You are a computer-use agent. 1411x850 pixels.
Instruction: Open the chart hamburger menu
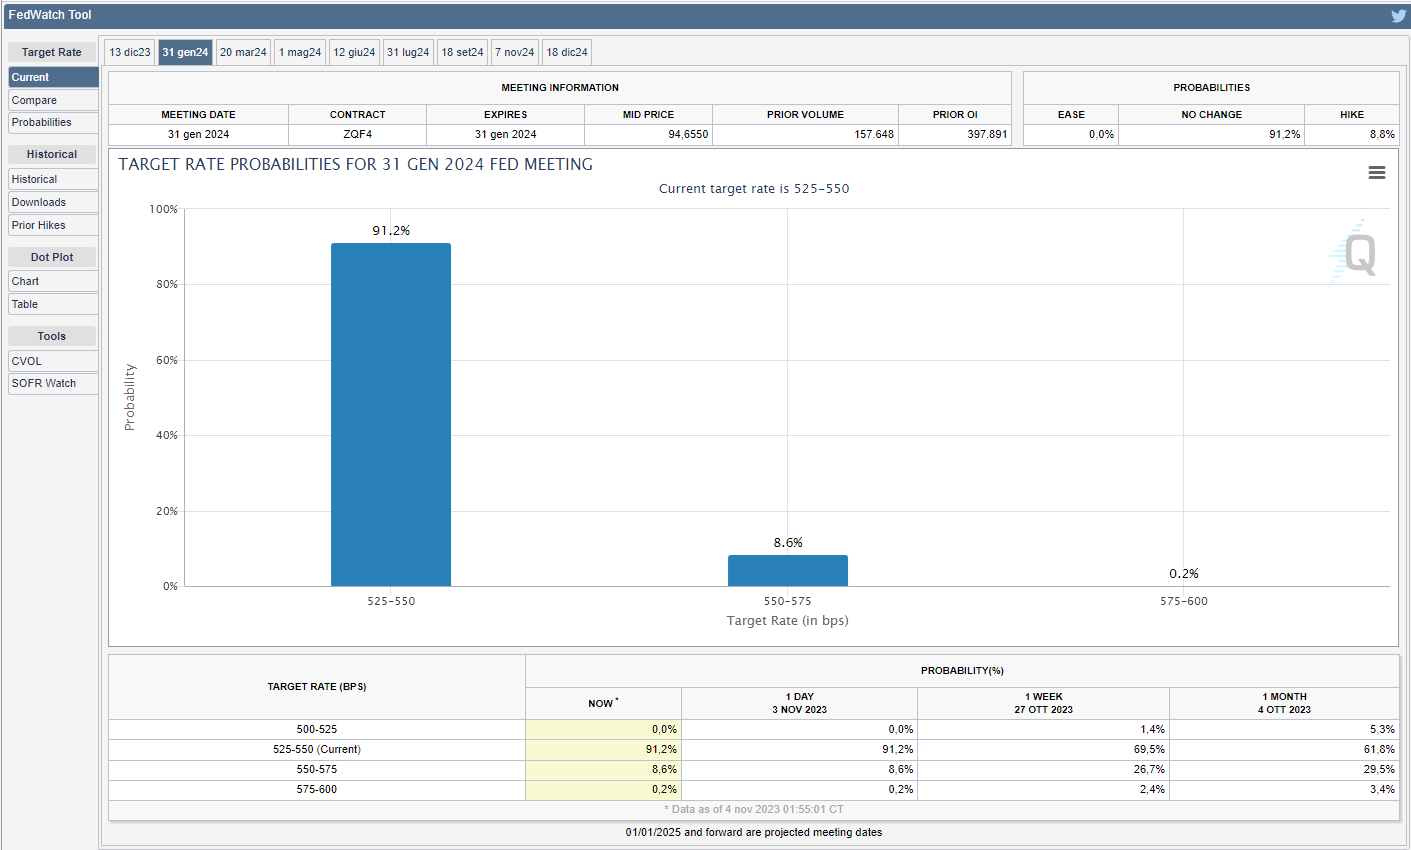click(x=1376, y=173)
